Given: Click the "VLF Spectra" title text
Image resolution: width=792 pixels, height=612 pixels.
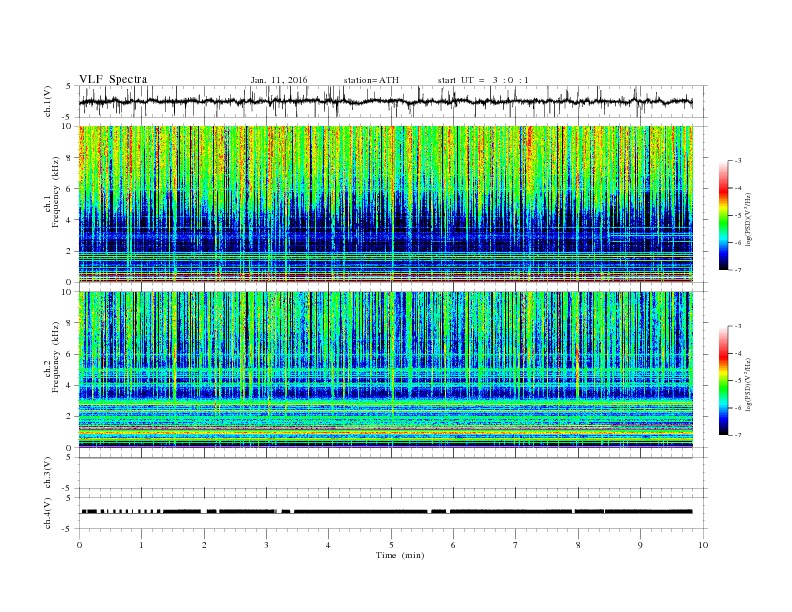Looking at the screenshot, I should pyautogui.click(x=113, y=79).
